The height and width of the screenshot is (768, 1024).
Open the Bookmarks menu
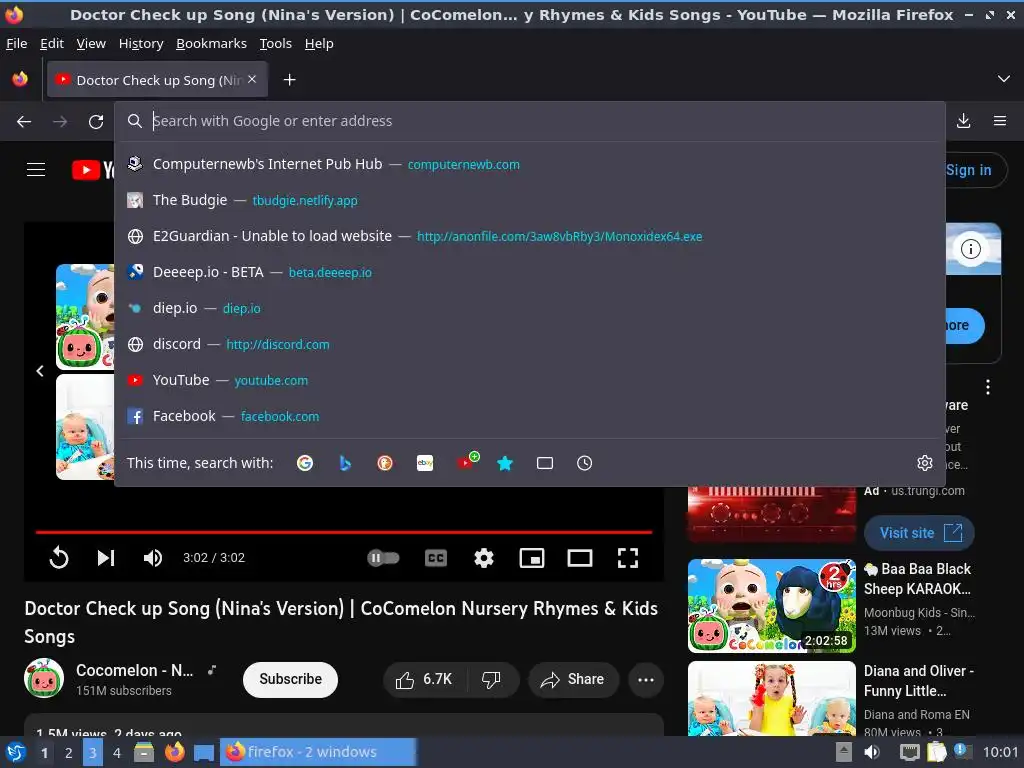(x=212, y=44)
